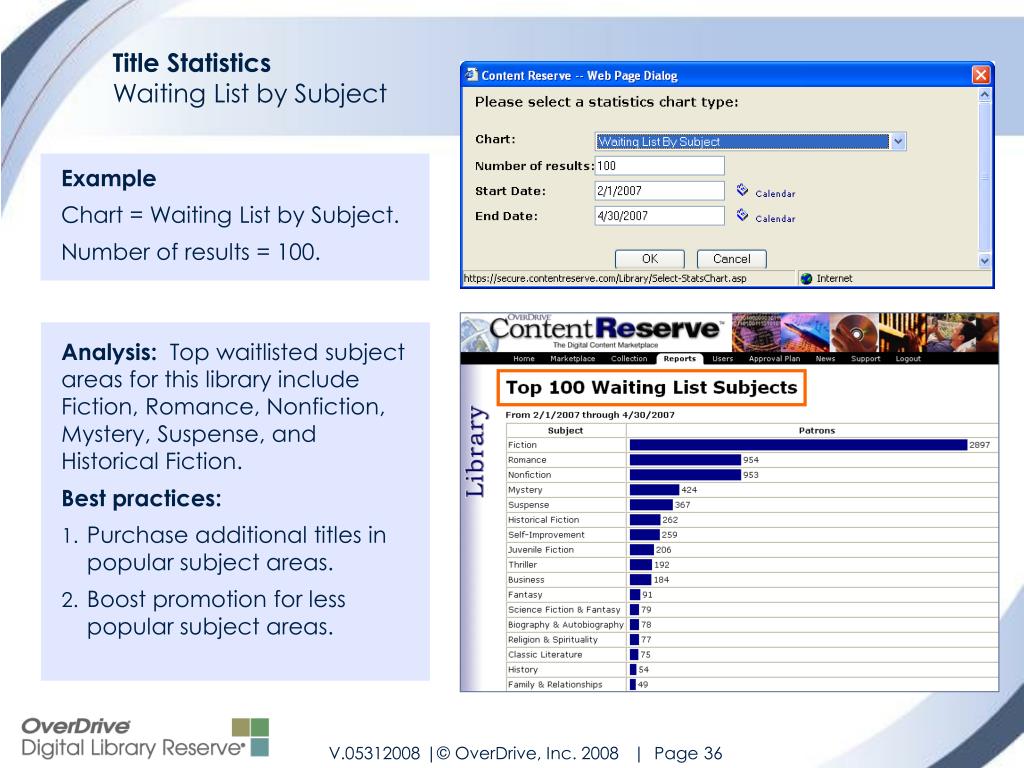Viewport: 1024px width, 768px height.
Task: Click the OverDrive Digital Library Reserve logo
Action: (145, 737)
